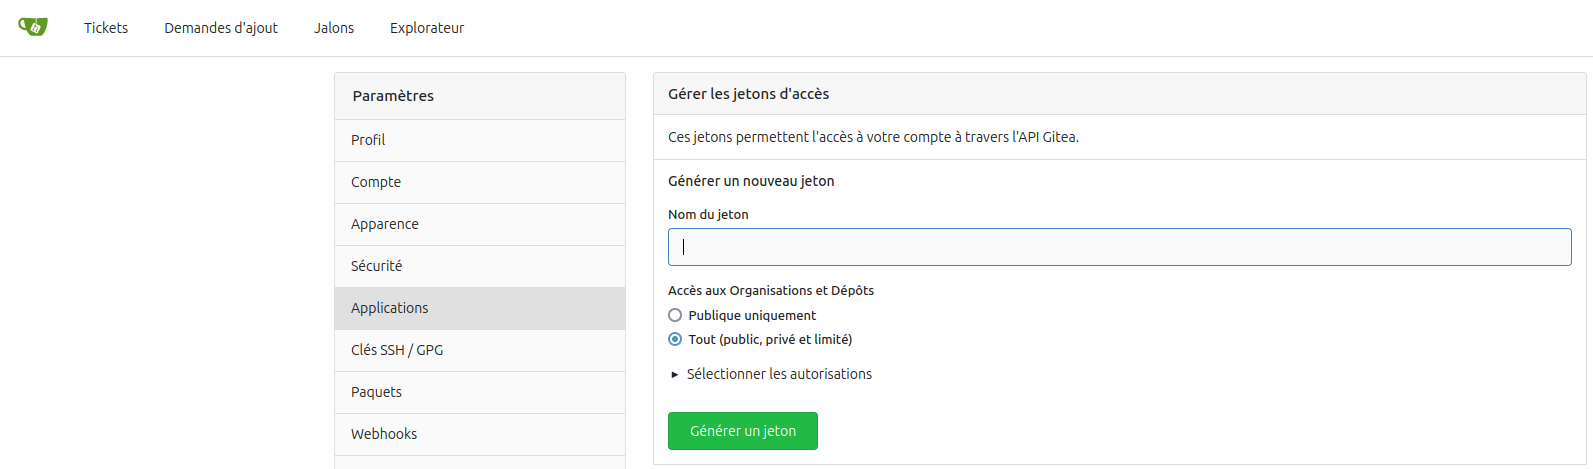Click the Générer un nouveau jeton heading
1593x469 pixels.
tap(751, 181)
